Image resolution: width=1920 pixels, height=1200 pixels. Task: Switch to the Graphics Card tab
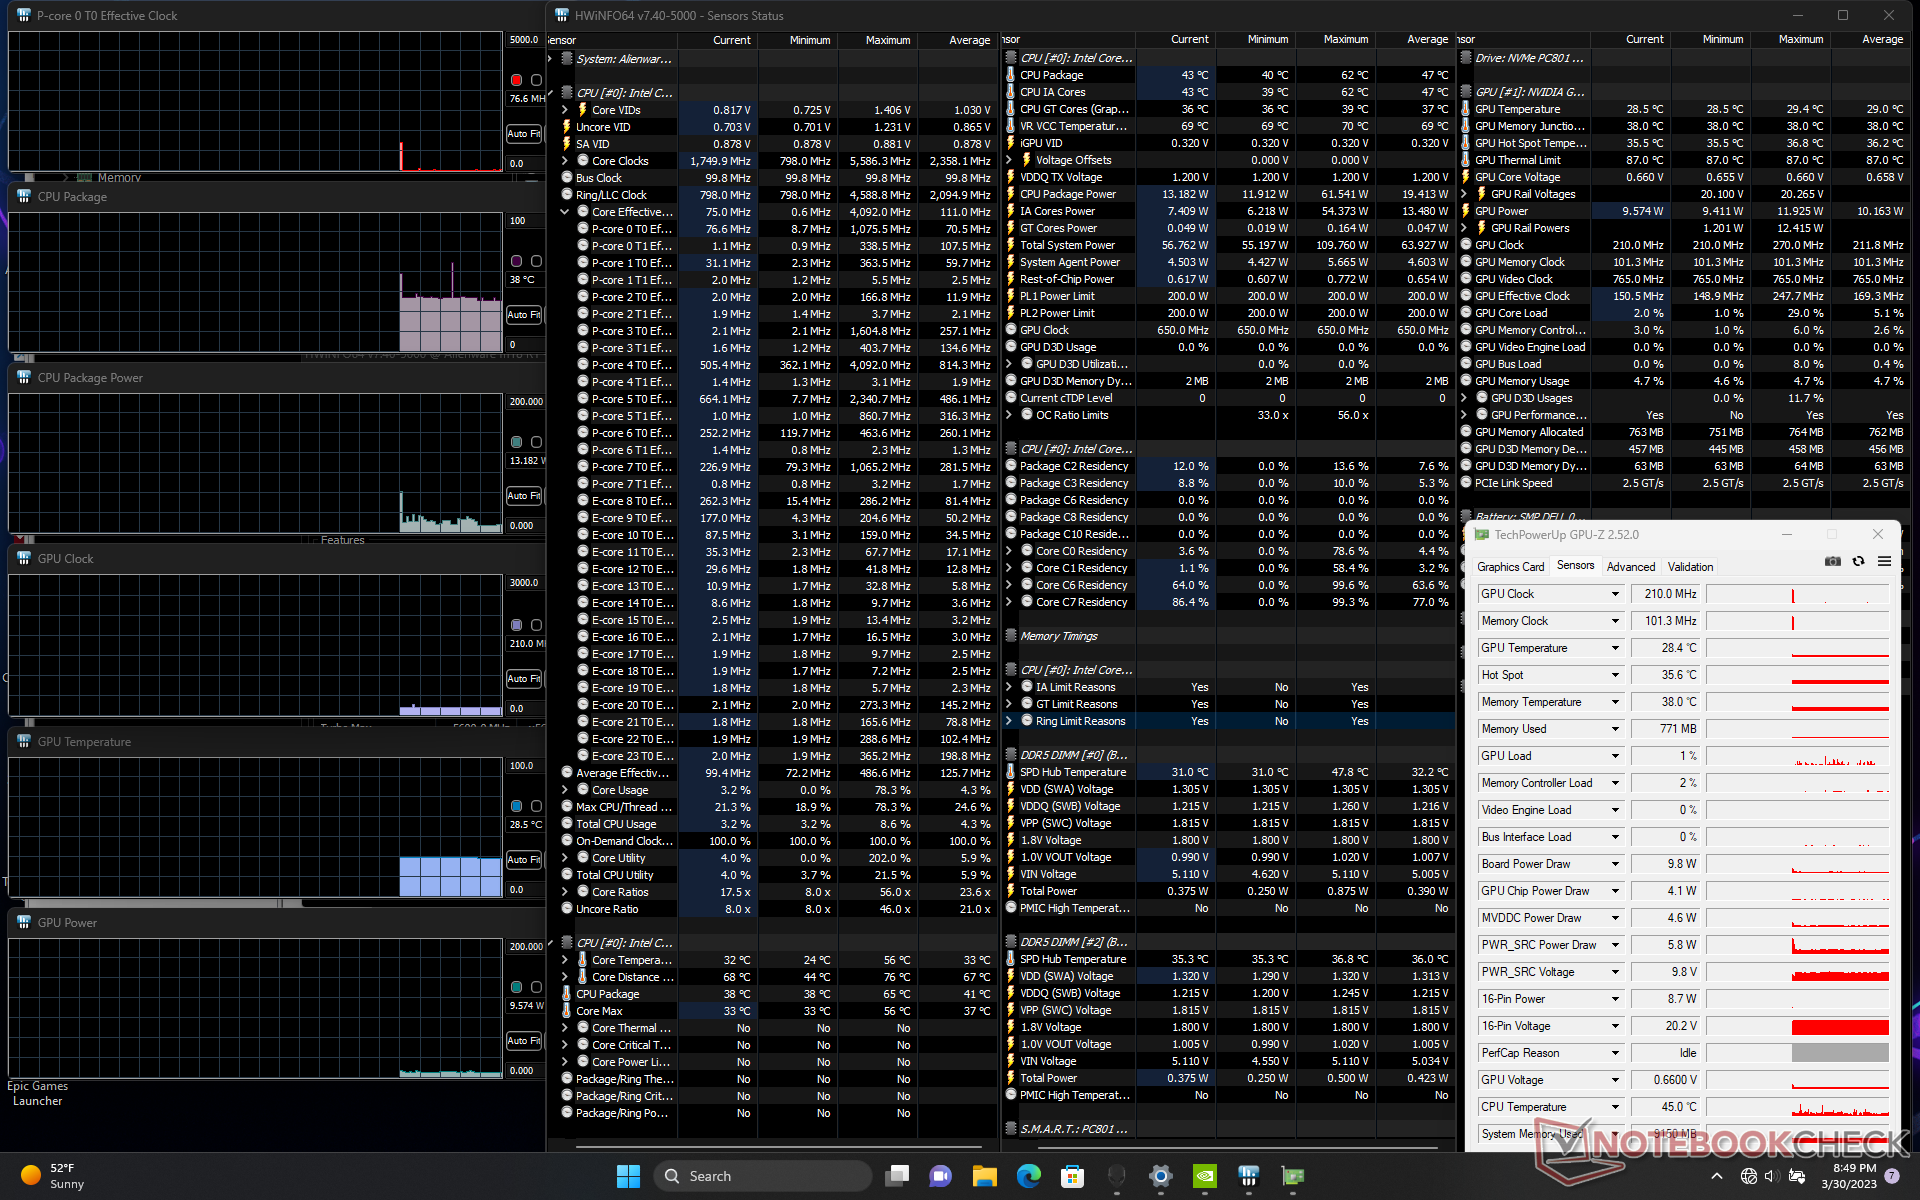click(x=1510, y=567)
